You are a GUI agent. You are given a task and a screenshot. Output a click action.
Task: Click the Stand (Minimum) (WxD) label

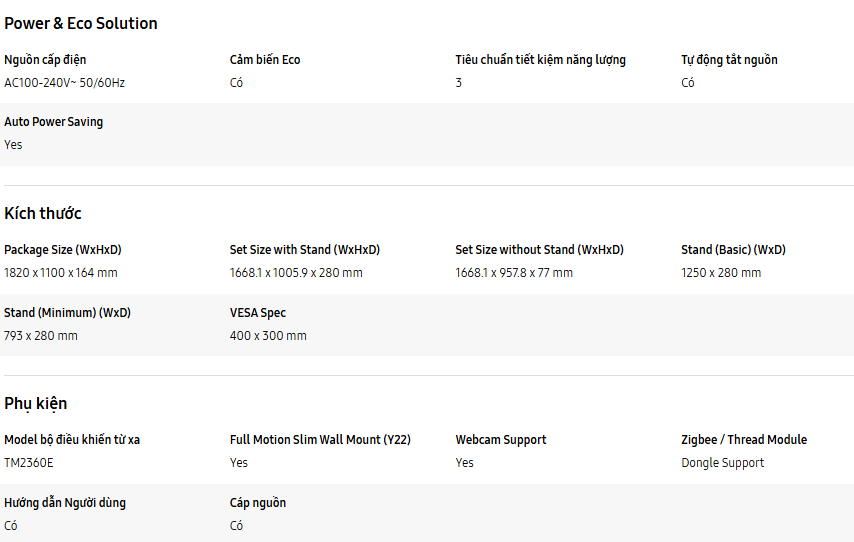67,313
